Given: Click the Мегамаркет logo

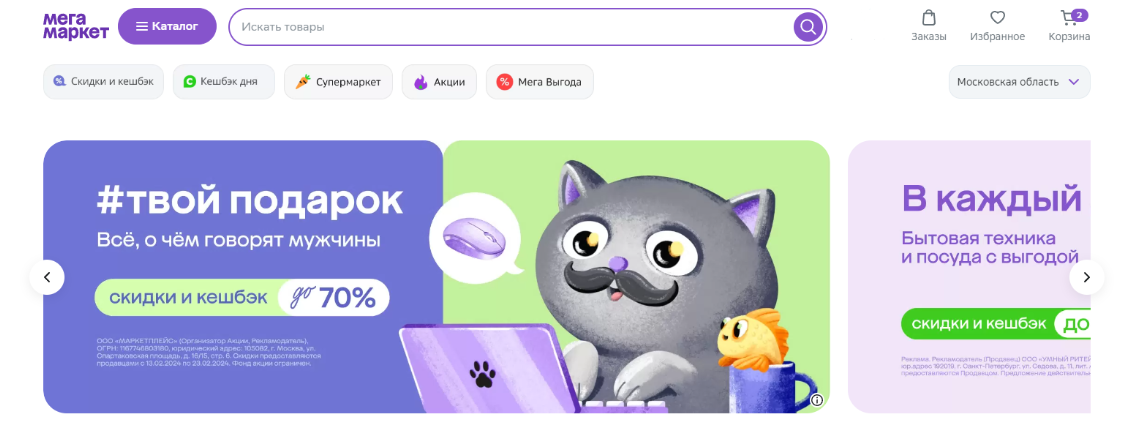Looking at the screenshot, I should 75,27.
